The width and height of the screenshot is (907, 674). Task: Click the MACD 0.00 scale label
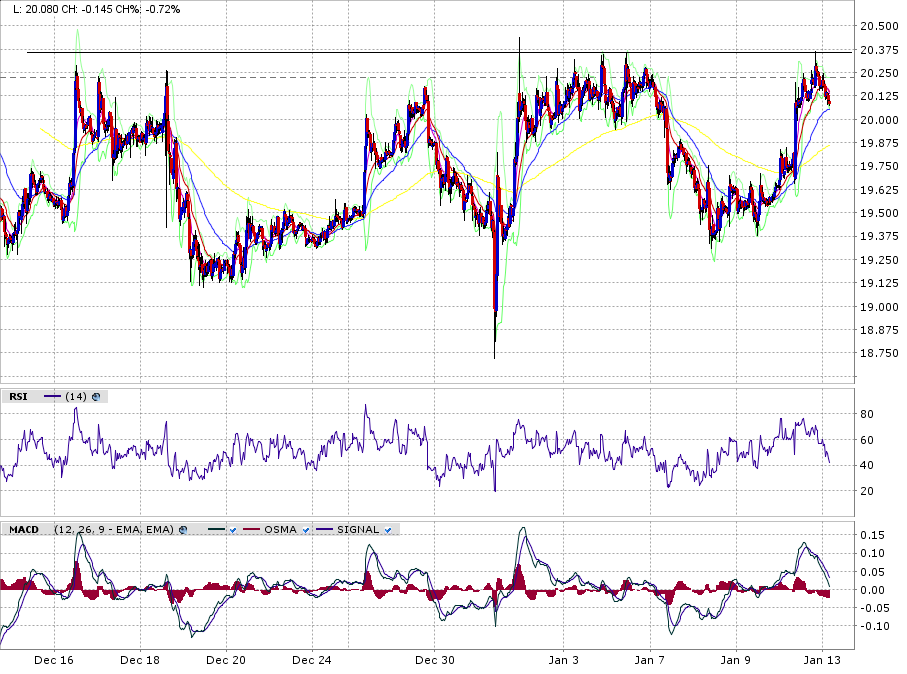tap(872, 590)
